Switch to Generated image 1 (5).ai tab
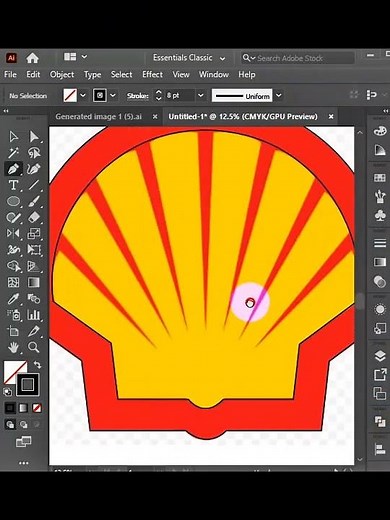390x520 pixels. [98, 117]
